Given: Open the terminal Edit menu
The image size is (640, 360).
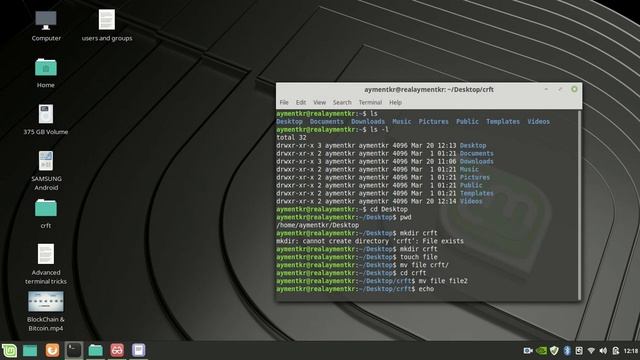Looking at the screenshot, I should click(301, 102).
